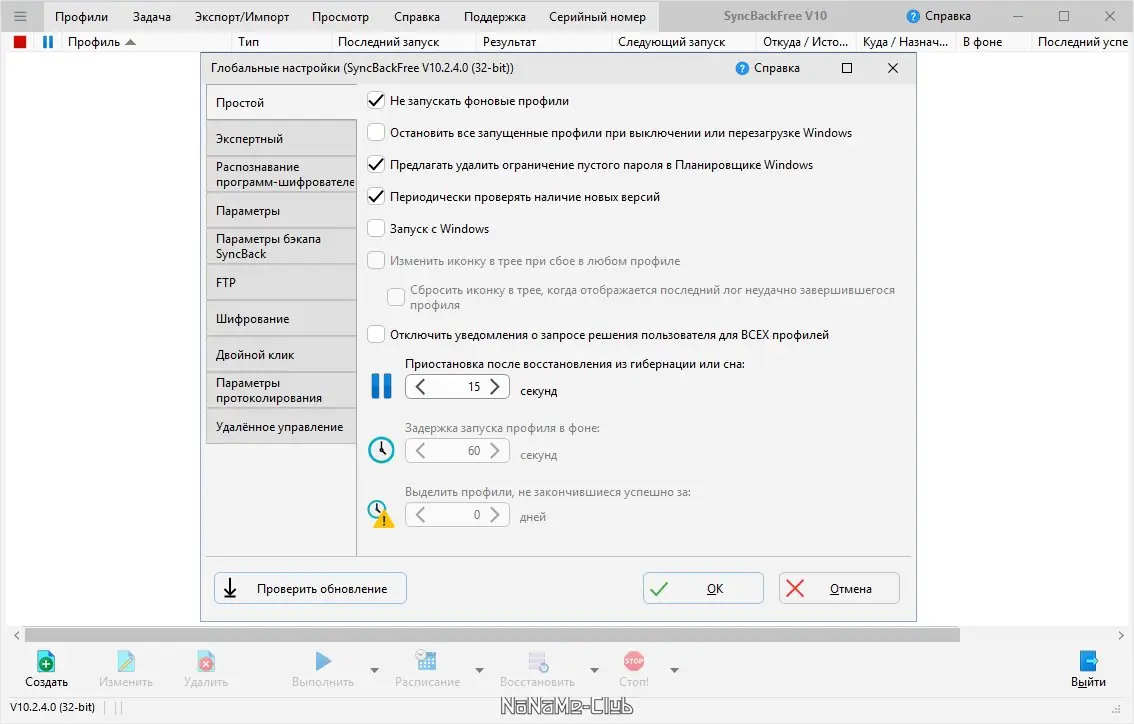Screen dimensions: 1134x724
Task: Click the Отмена cancel button
Action: 839,588
